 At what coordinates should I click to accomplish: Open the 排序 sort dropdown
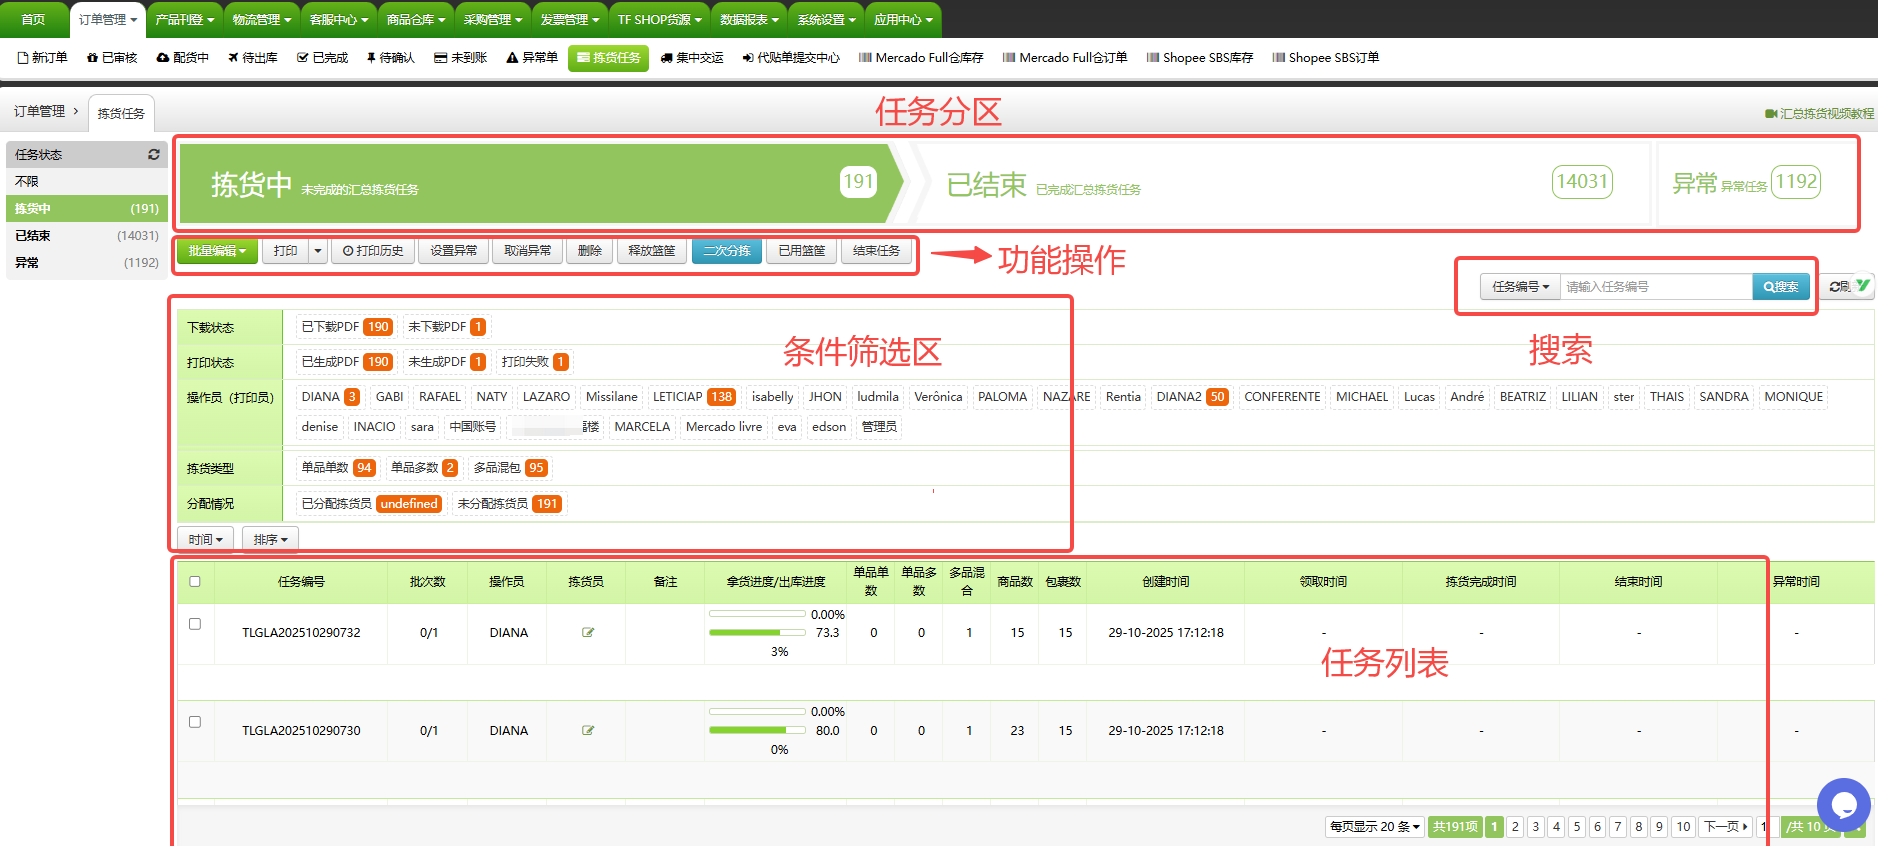click(270, 540)
